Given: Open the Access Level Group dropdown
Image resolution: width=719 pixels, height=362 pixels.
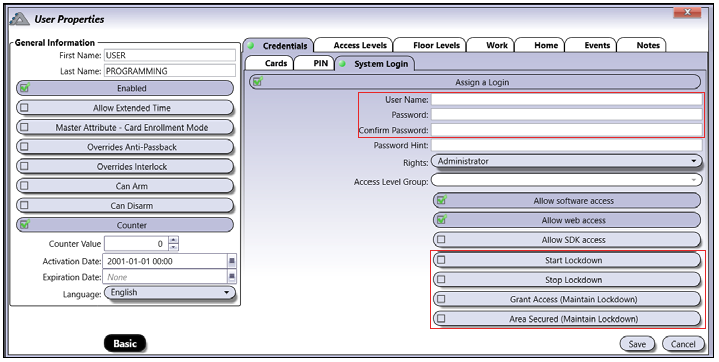Looking at the screenshot, I should tap(567, 180).
